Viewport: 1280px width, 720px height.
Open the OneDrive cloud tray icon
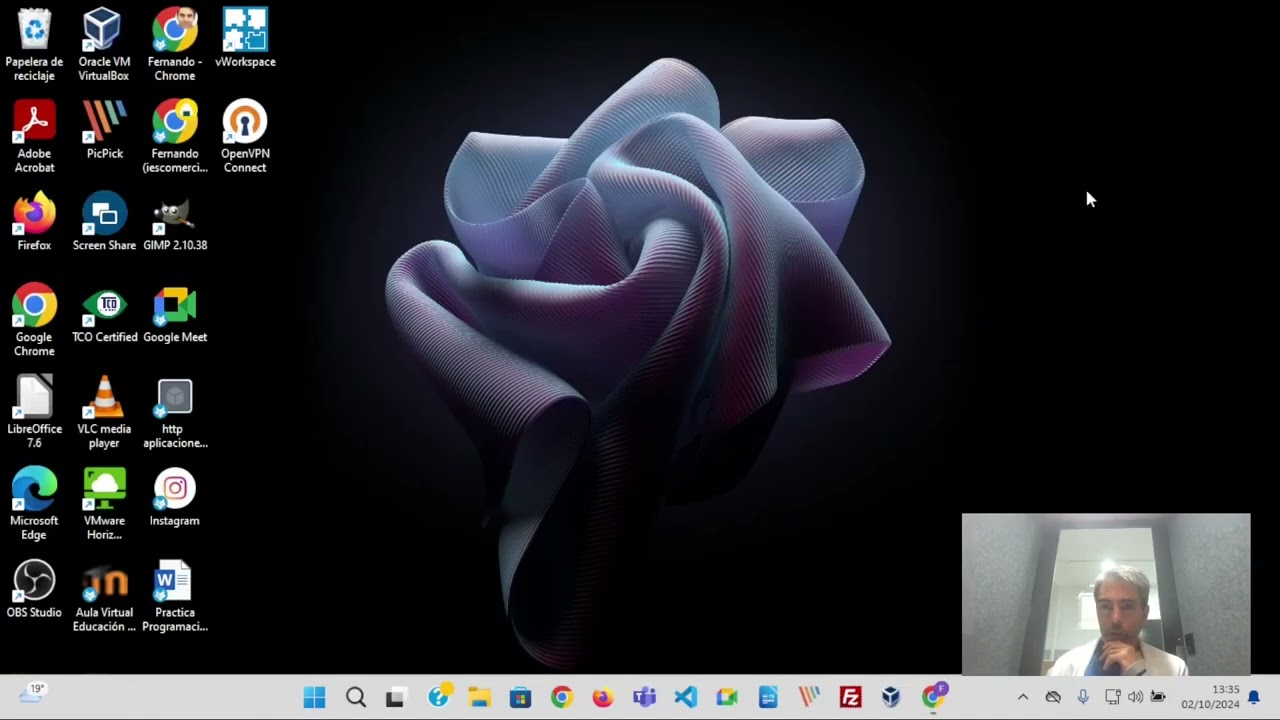coord(1053,697)
